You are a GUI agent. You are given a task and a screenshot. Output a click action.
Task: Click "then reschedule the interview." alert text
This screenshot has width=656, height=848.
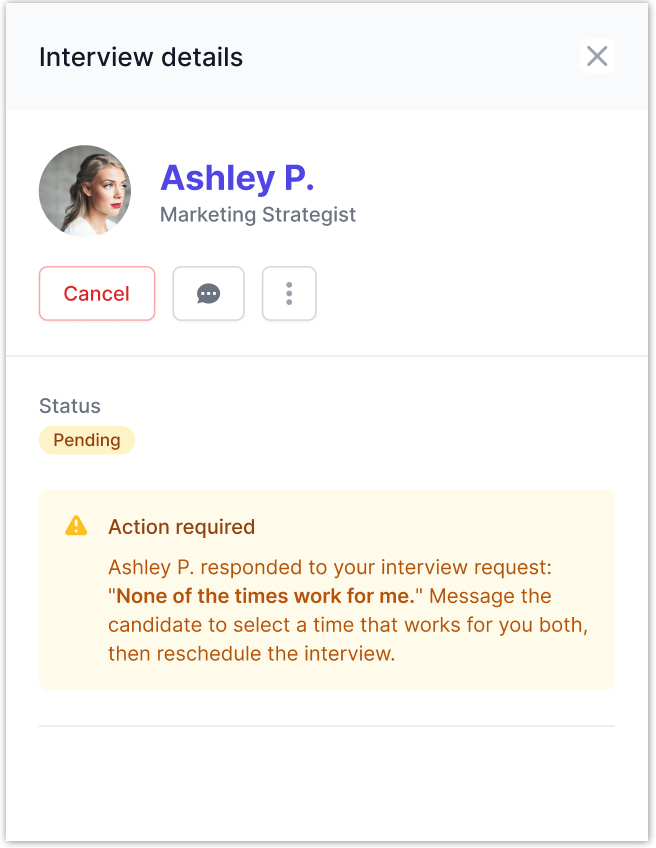[252, 654]
